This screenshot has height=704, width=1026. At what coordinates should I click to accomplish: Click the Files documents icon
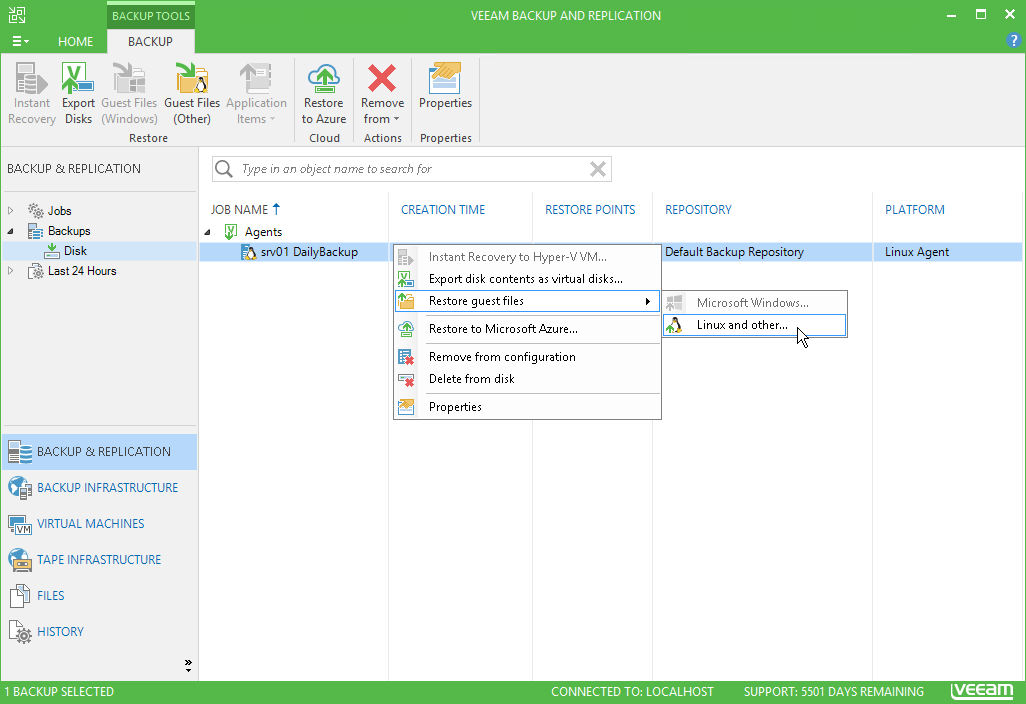pos(20,595)
